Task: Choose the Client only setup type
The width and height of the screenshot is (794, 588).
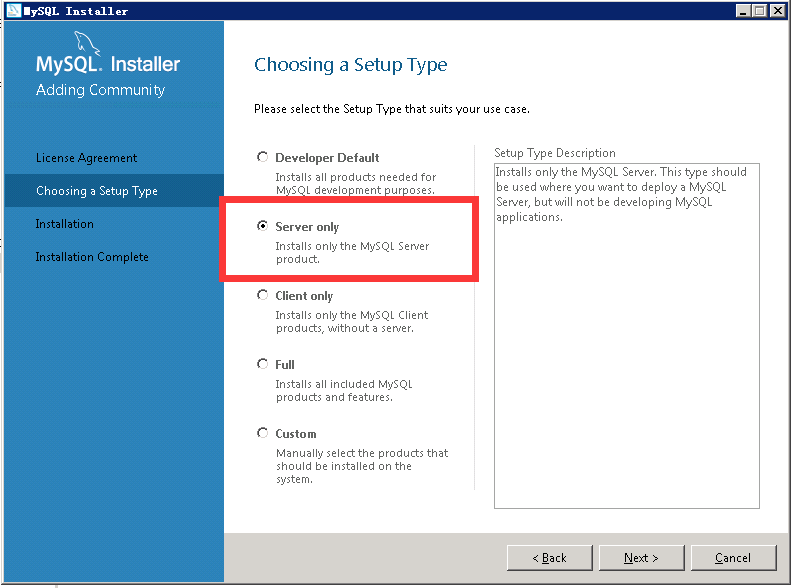Action: [262, 295]
